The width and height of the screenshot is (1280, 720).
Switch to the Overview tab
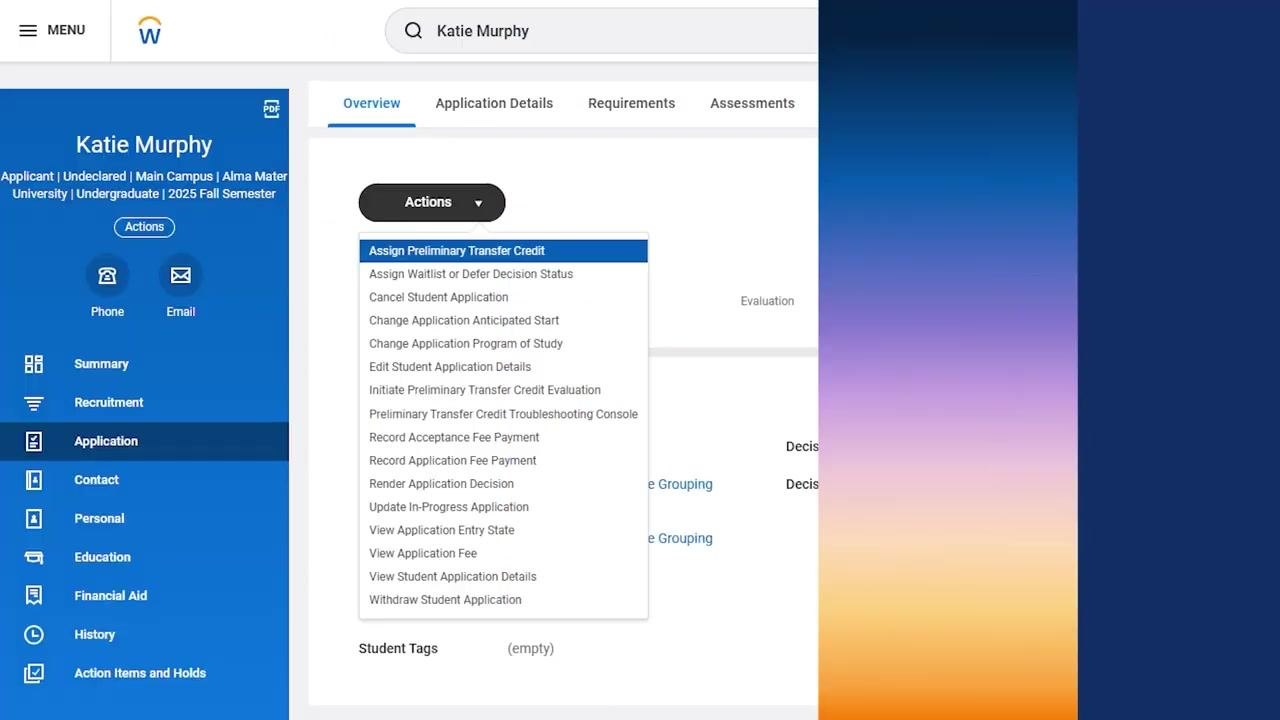point(371,103)
